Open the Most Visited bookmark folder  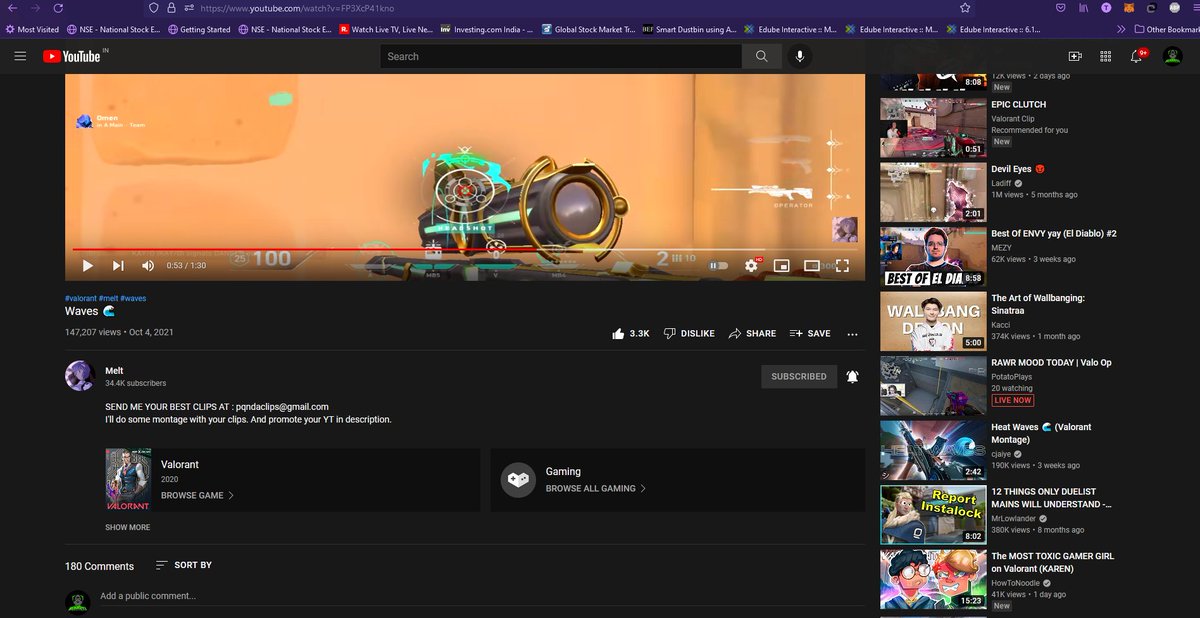pyautogui.click(x=33, y=29)
